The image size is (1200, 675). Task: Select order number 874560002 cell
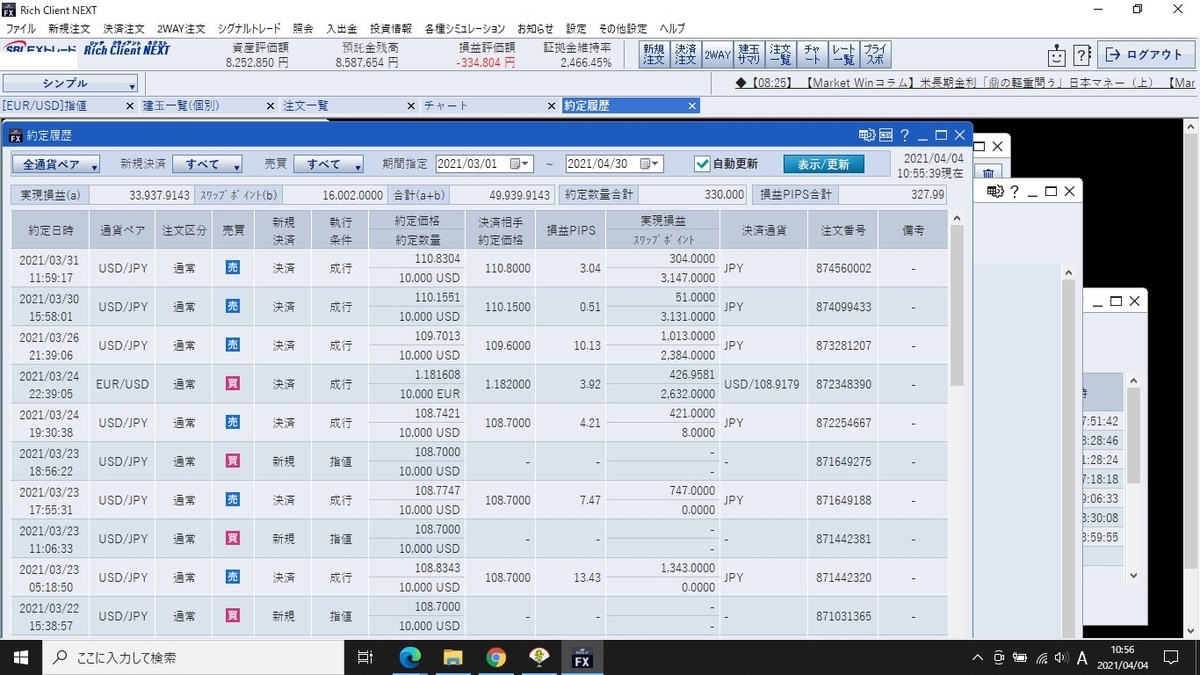(x=843, y=268)
